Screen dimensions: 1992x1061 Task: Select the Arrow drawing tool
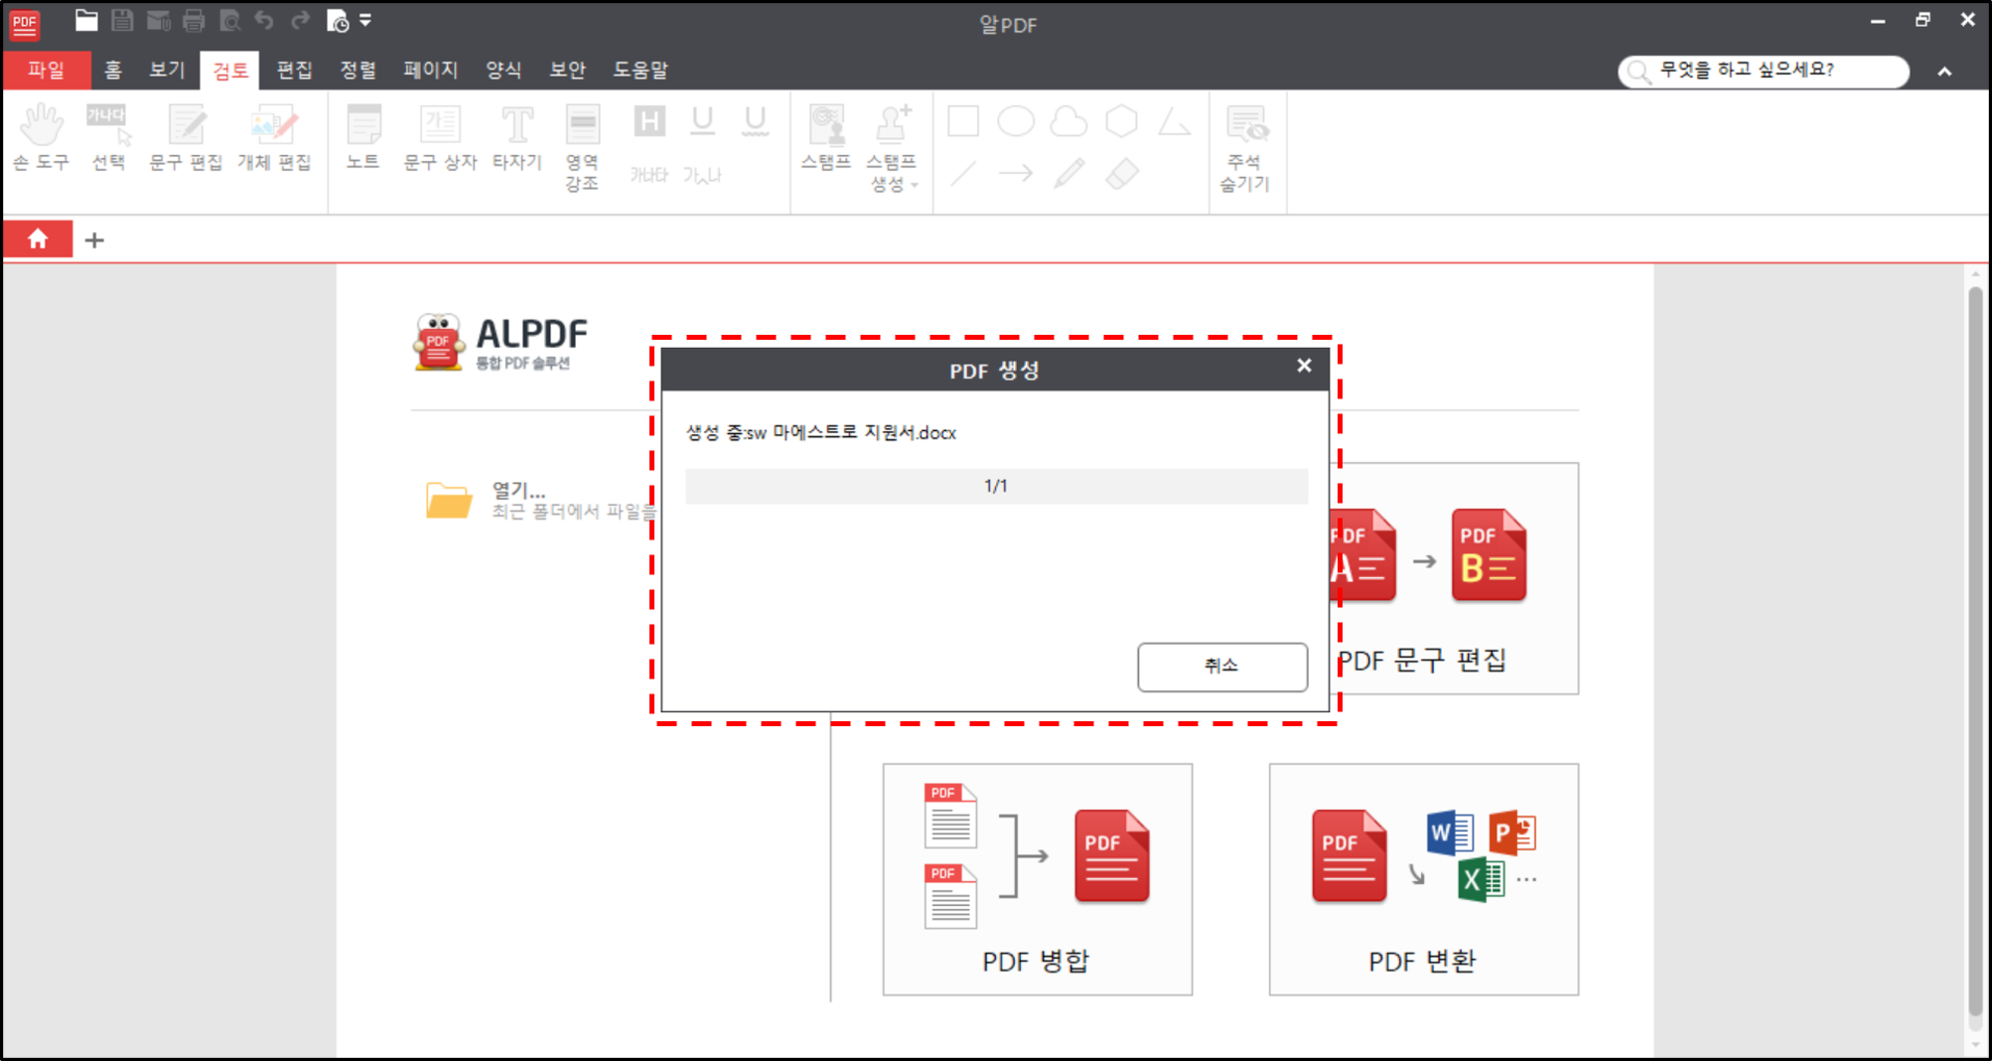(x=1016, y=174)
